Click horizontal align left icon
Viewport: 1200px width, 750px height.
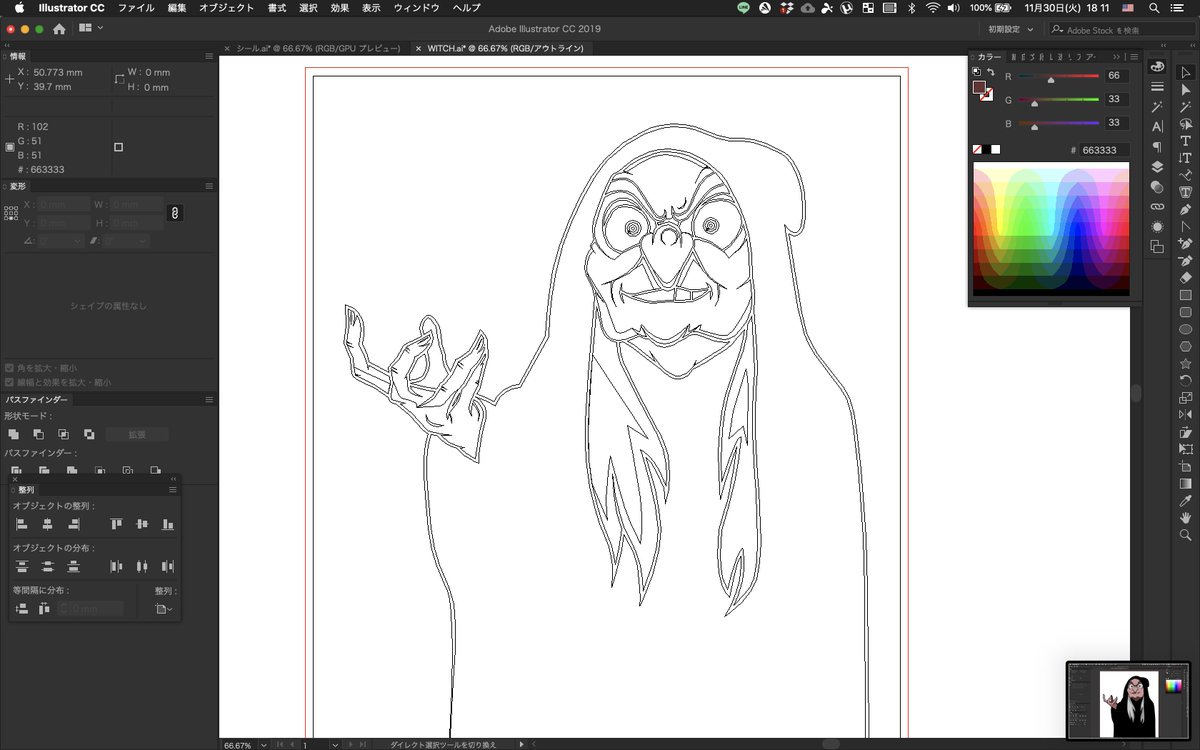(21, 524)
